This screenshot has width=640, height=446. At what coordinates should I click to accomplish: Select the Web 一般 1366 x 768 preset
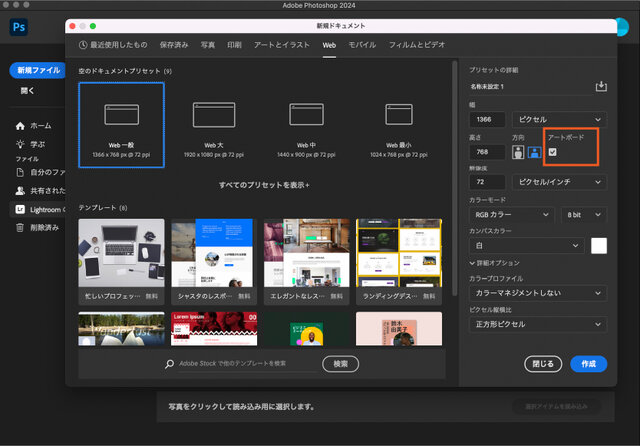(x=122, y=125)
